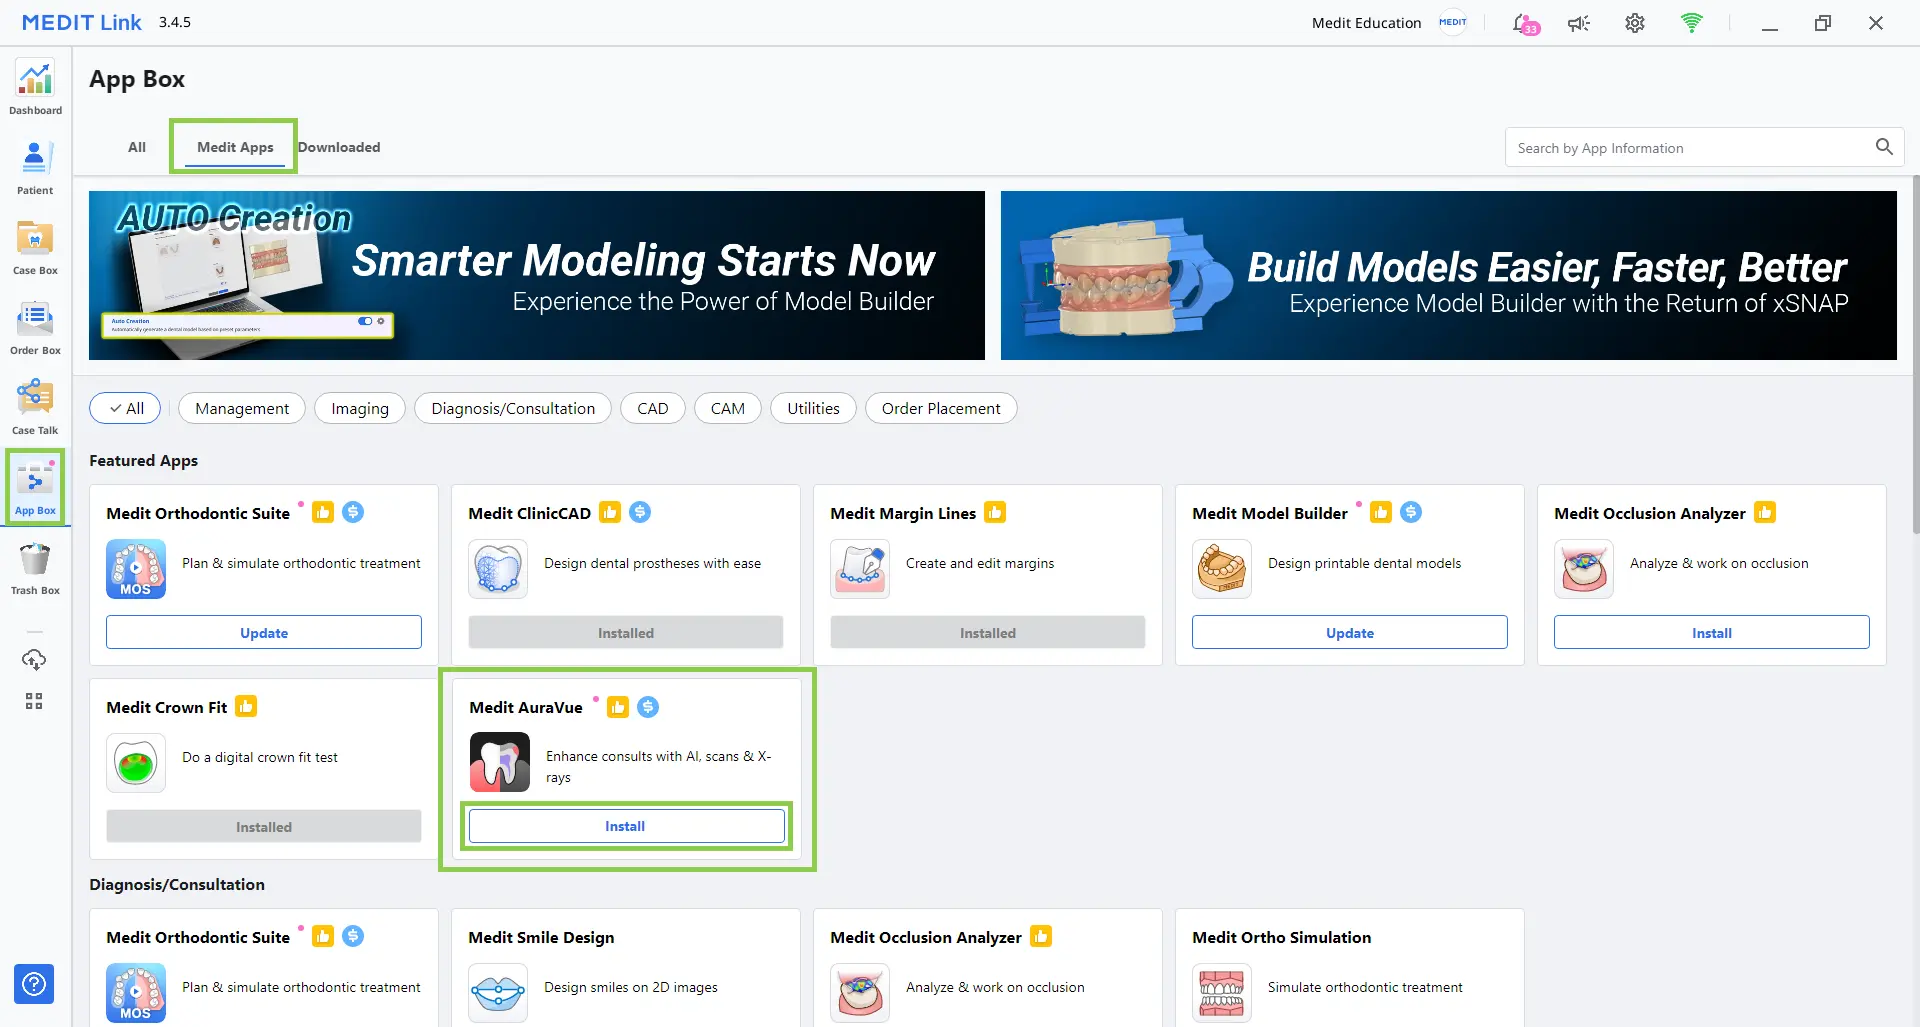Screen dimensions: 1920x1027
Task: Filter apps by CAM category
Action: 728,408
